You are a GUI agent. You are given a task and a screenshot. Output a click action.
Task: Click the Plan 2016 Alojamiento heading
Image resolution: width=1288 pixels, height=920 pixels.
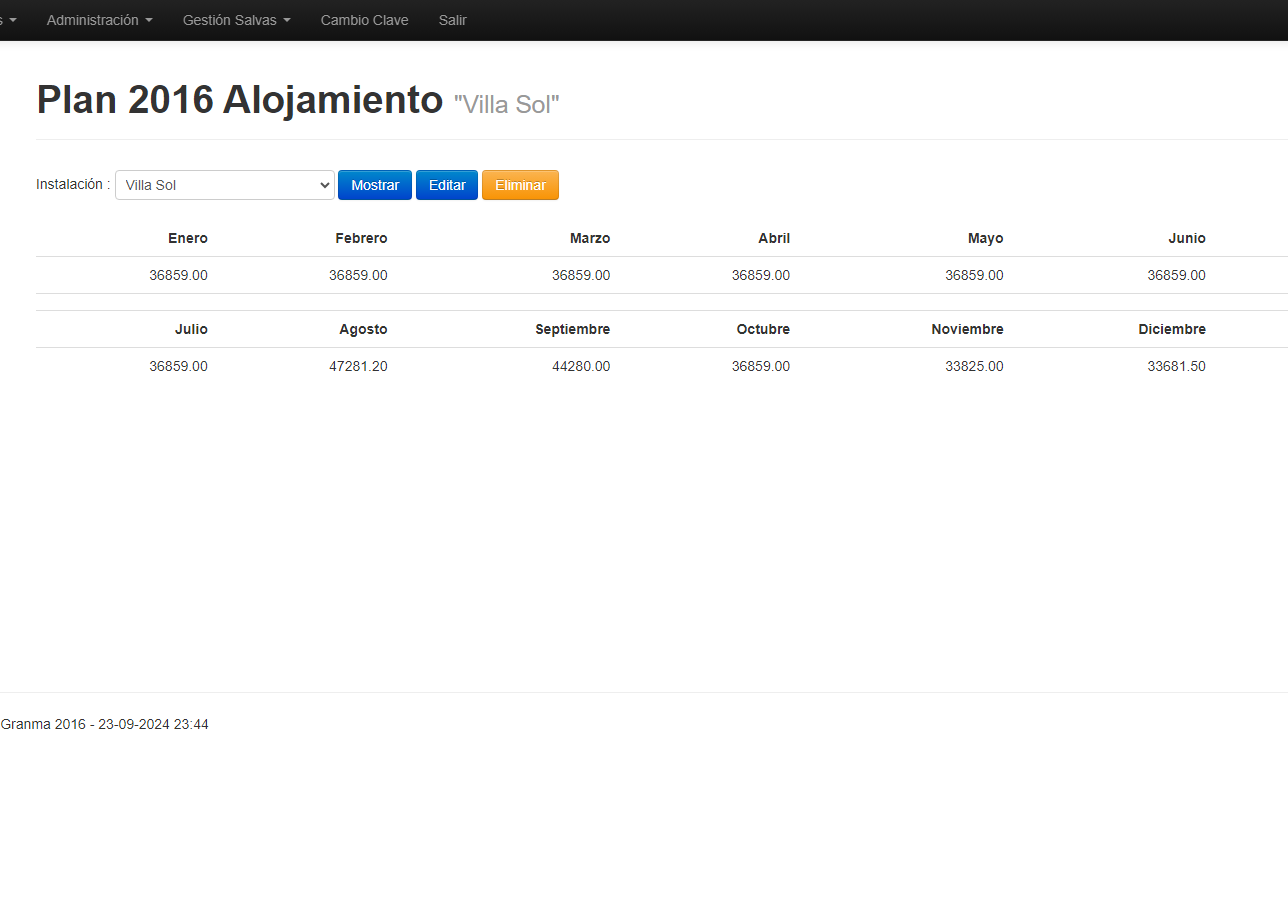click(x=240, y=100)
